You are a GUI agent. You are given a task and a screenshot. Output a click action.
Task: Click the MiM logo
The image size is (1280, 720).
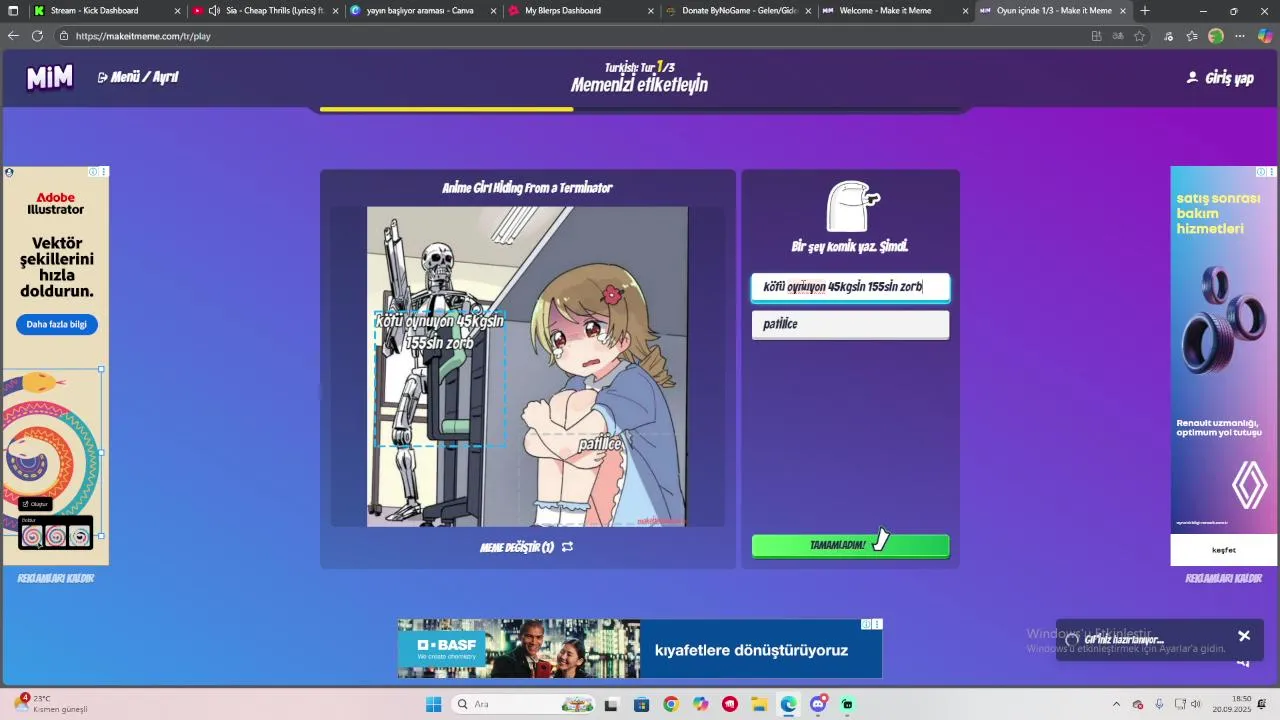(x=50, y=77)
